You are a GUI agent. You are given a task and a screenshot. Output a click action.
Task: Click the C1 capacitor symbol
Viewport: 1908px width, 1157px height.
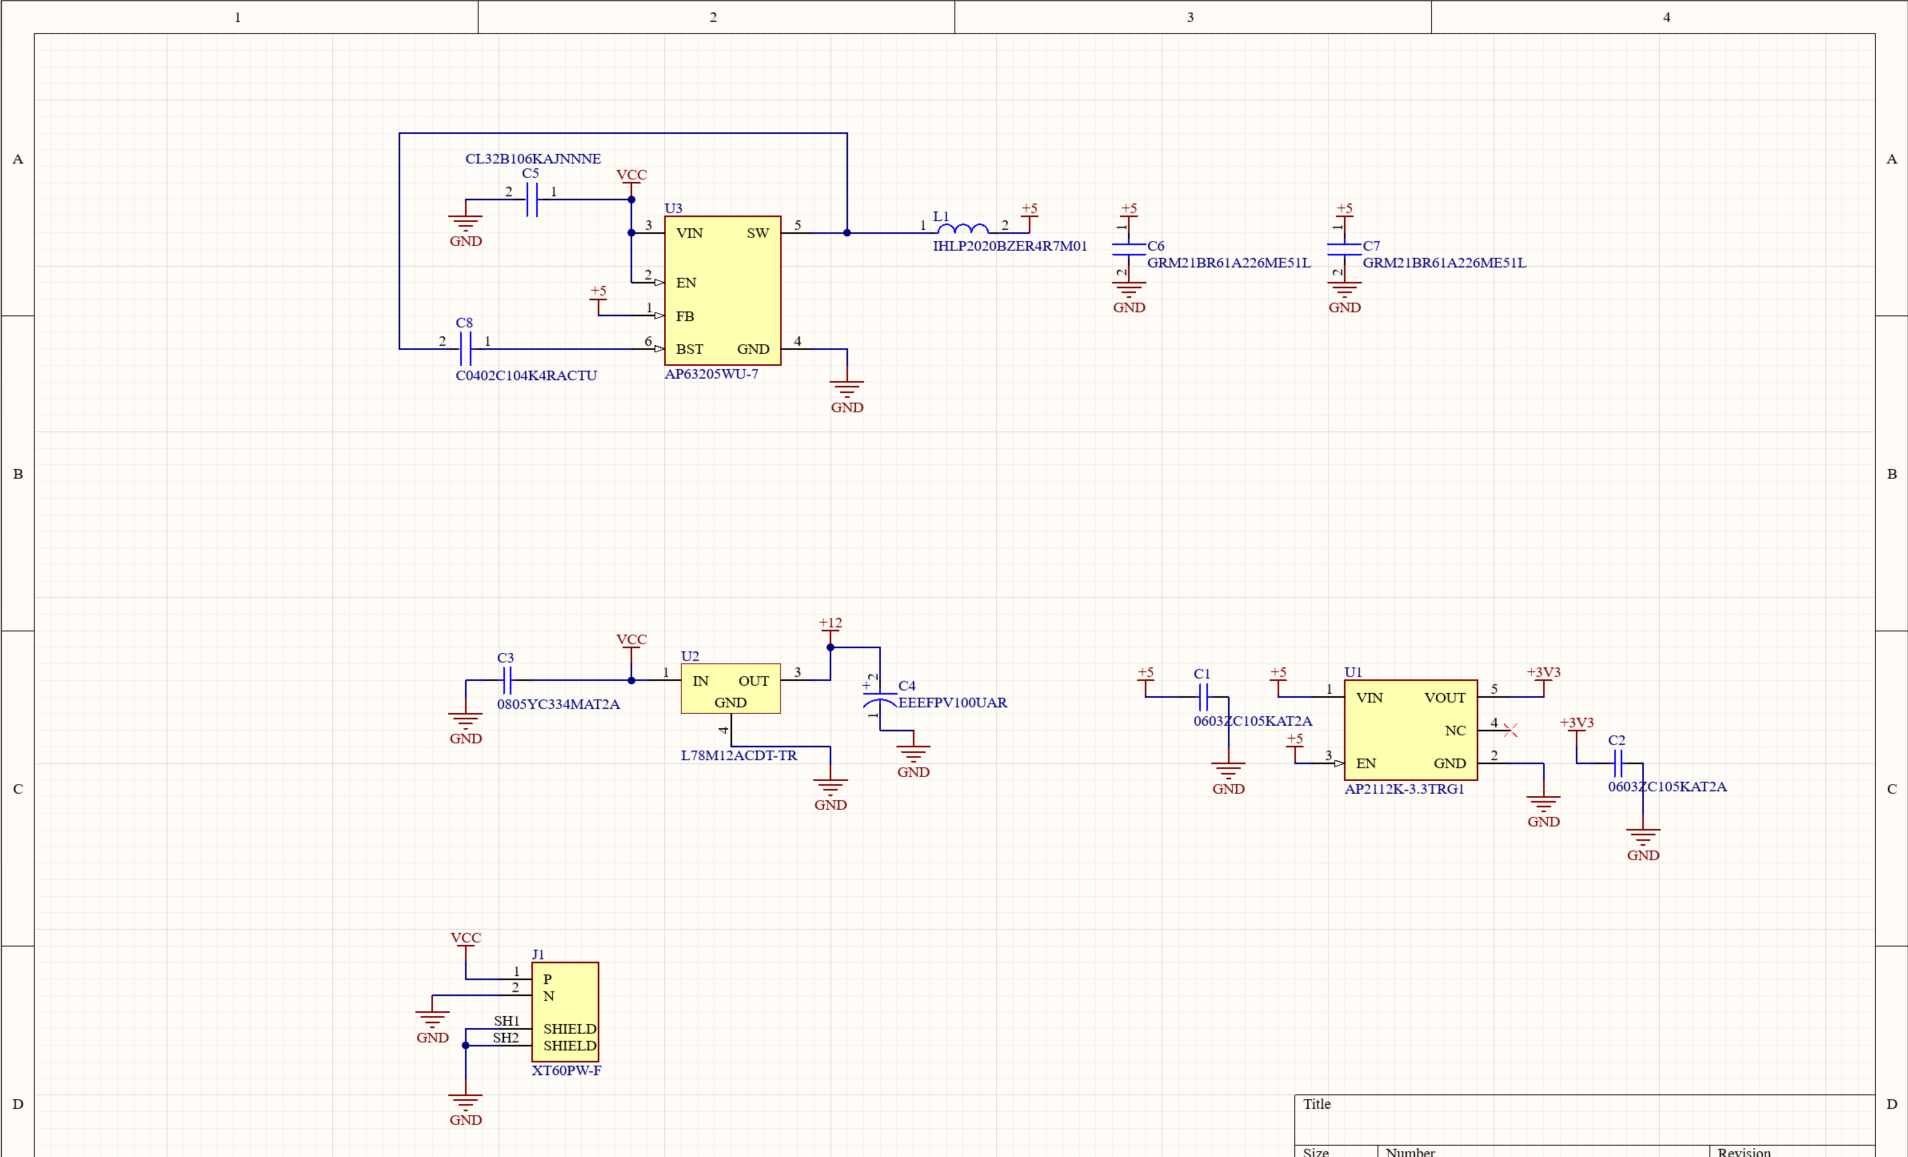(1204, 697)
